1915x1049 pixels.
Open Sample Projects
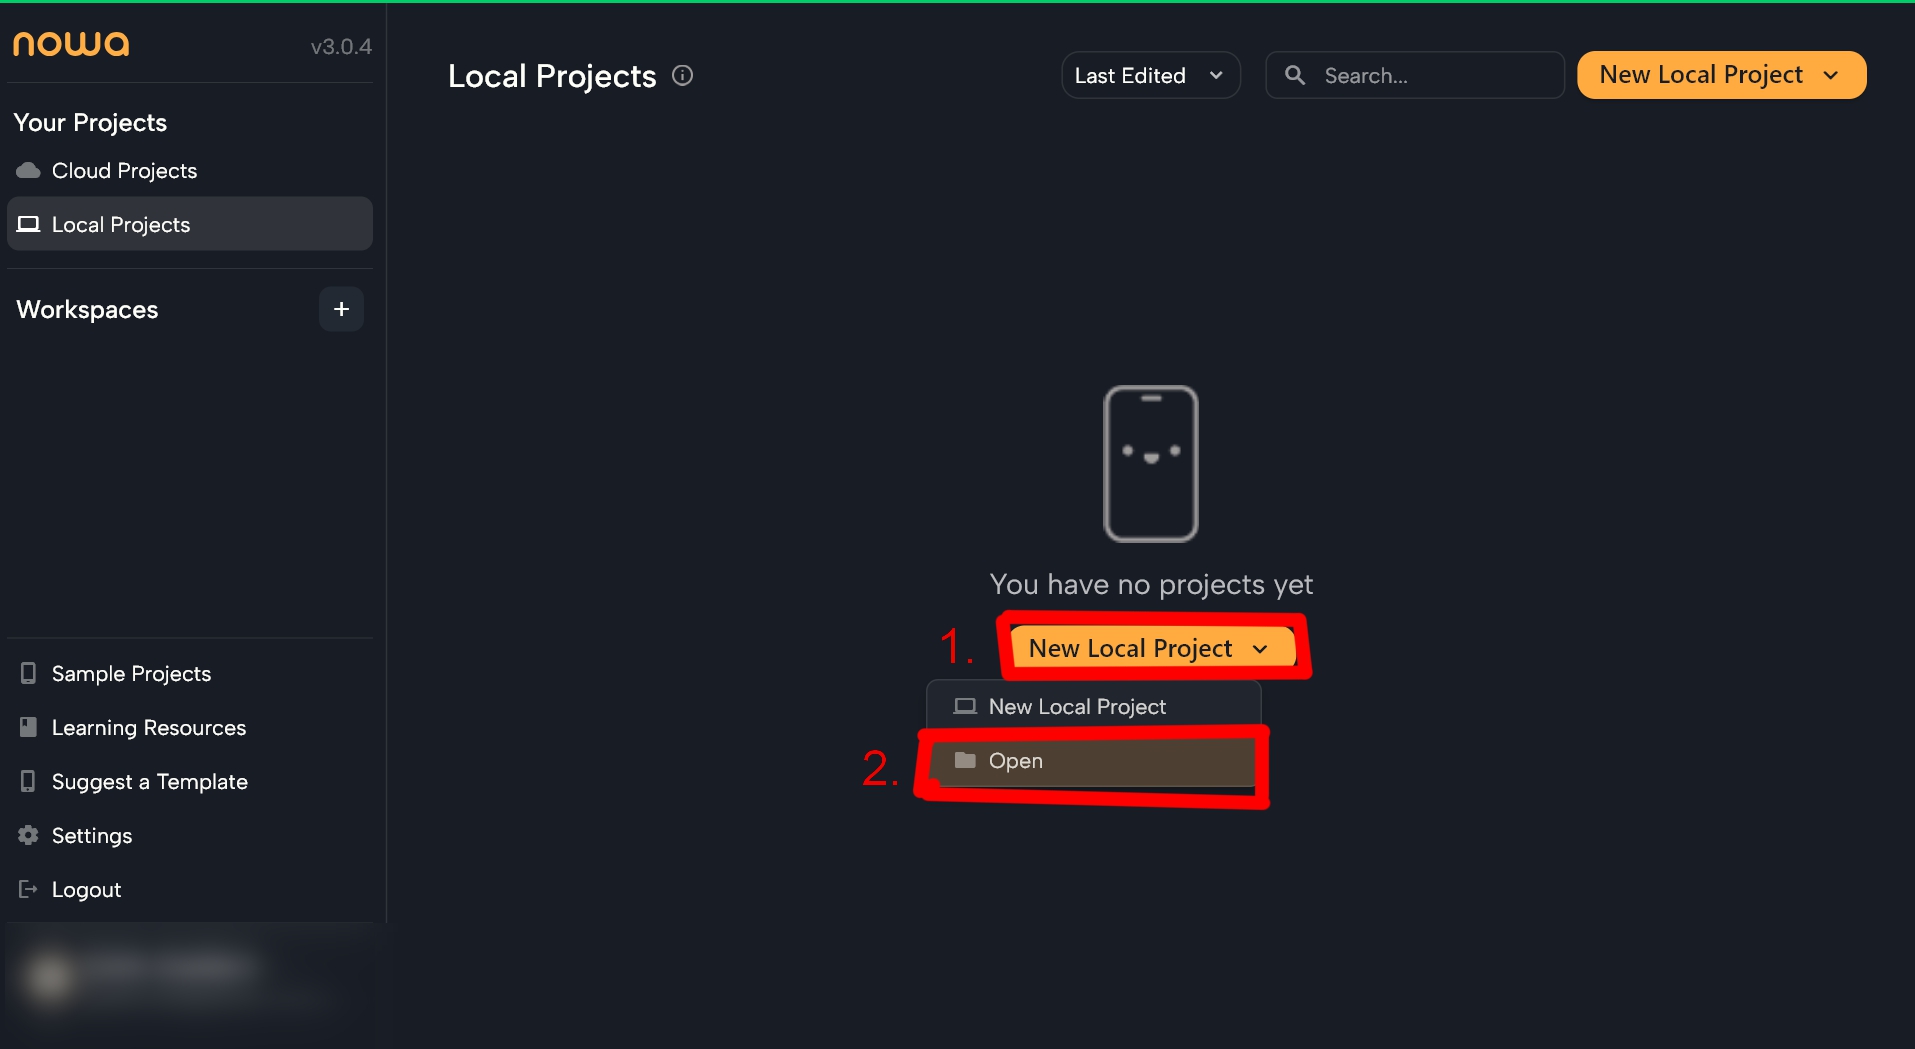(131, 674)
